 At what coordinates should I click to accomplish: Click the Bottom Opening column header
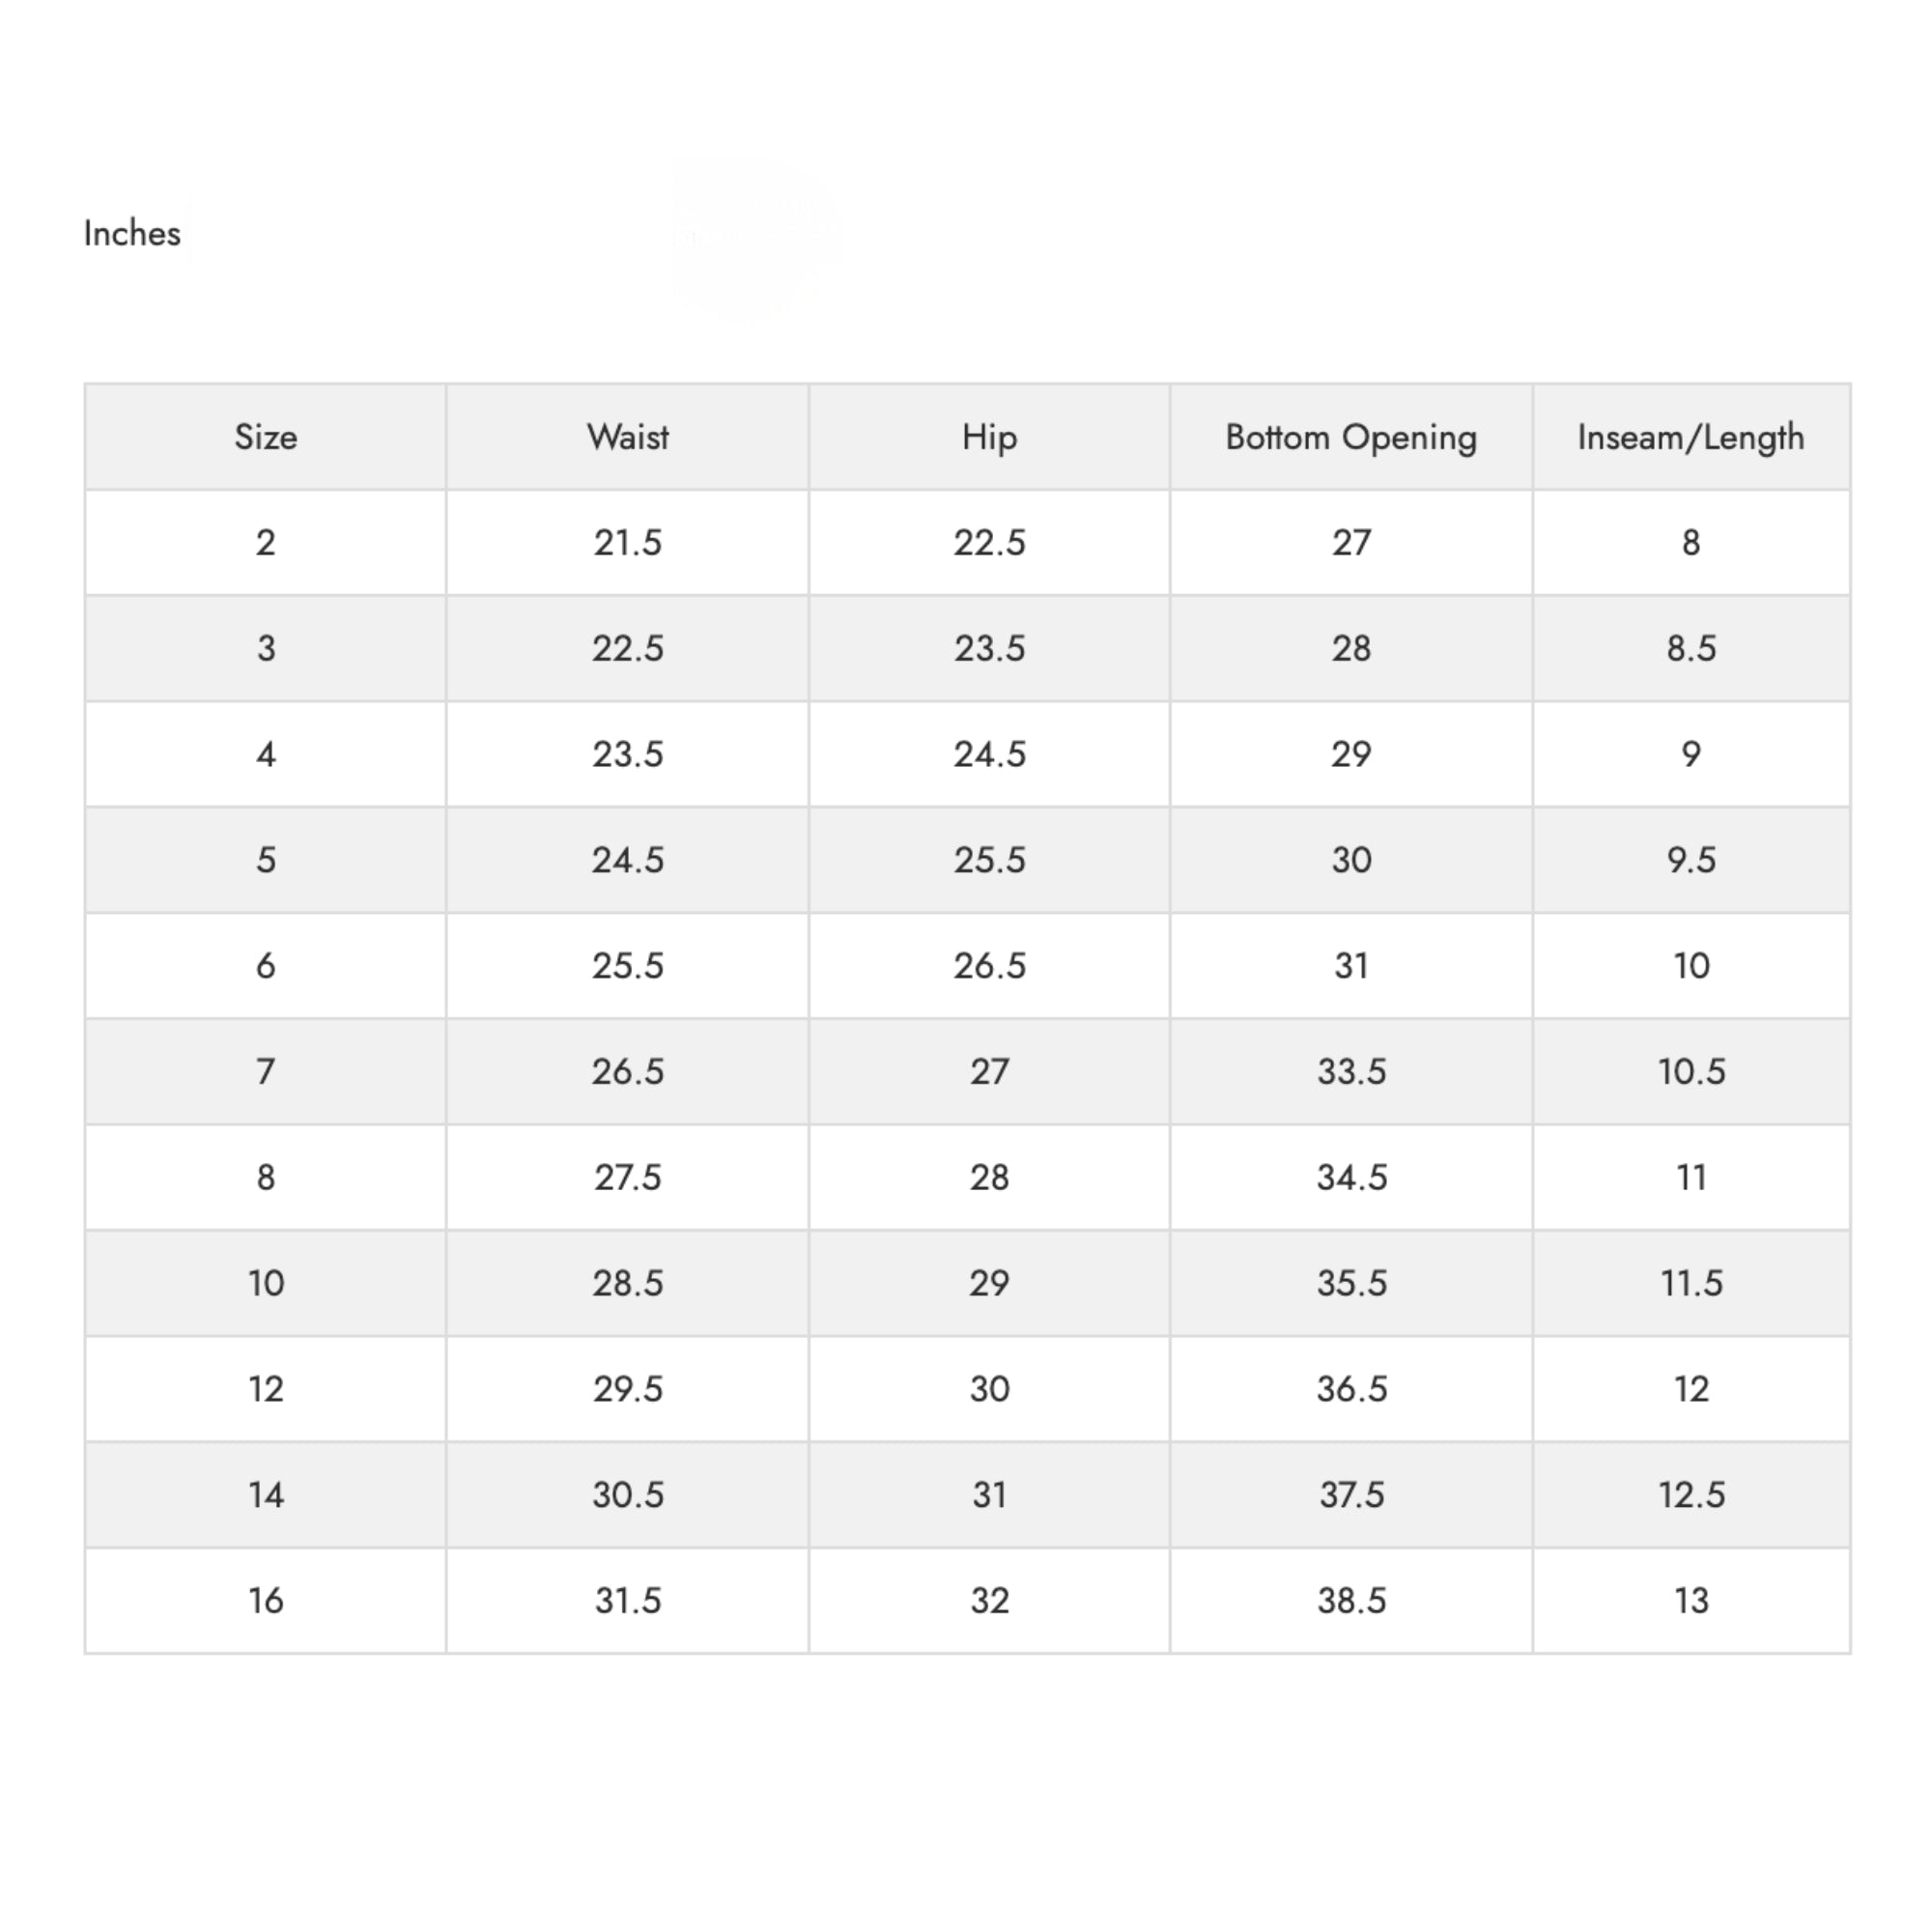(x=1351, y=437)
